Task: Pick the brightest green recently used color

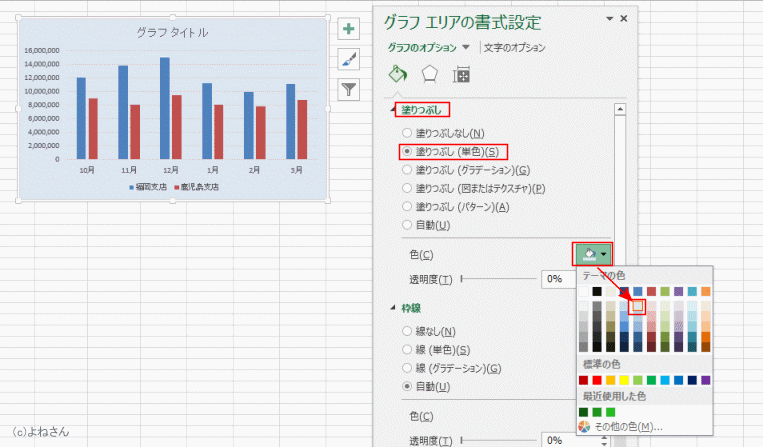Action: (611, 412)
